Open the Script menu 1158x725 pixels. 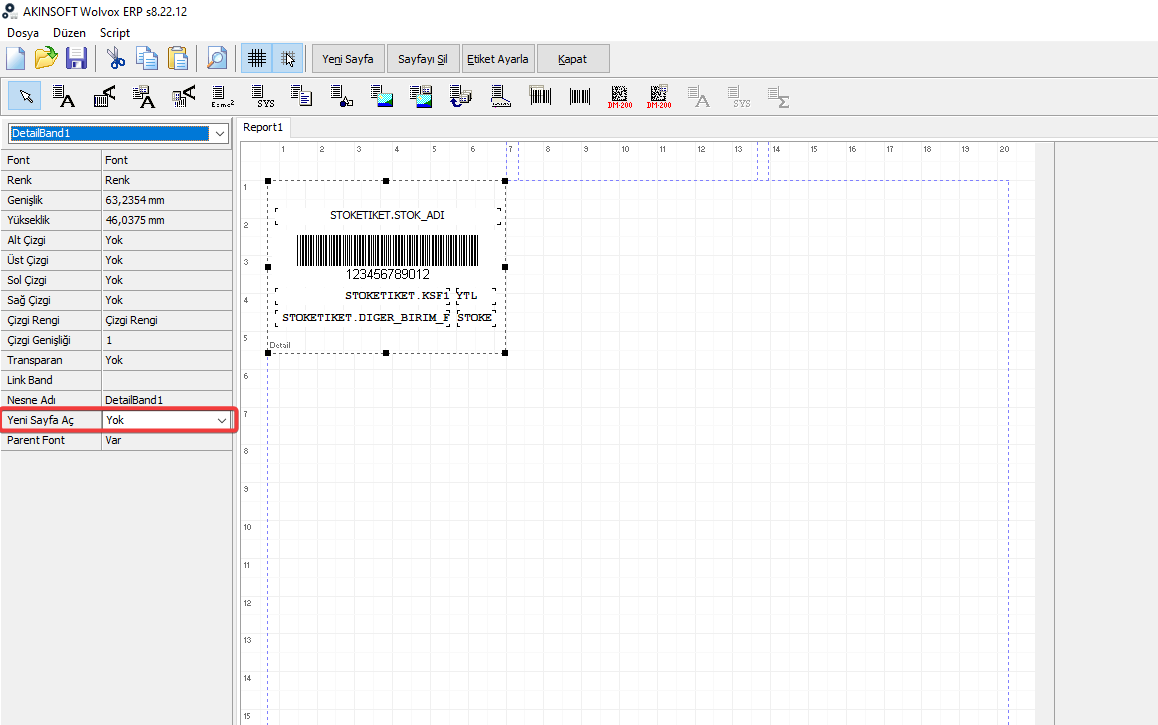tap(114, 32)
